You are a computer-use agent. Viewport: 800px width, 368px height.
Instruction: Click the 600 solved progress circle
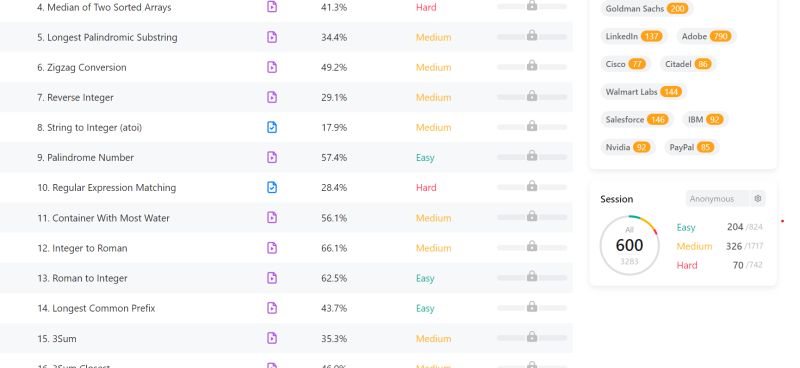tap(629, 246)
